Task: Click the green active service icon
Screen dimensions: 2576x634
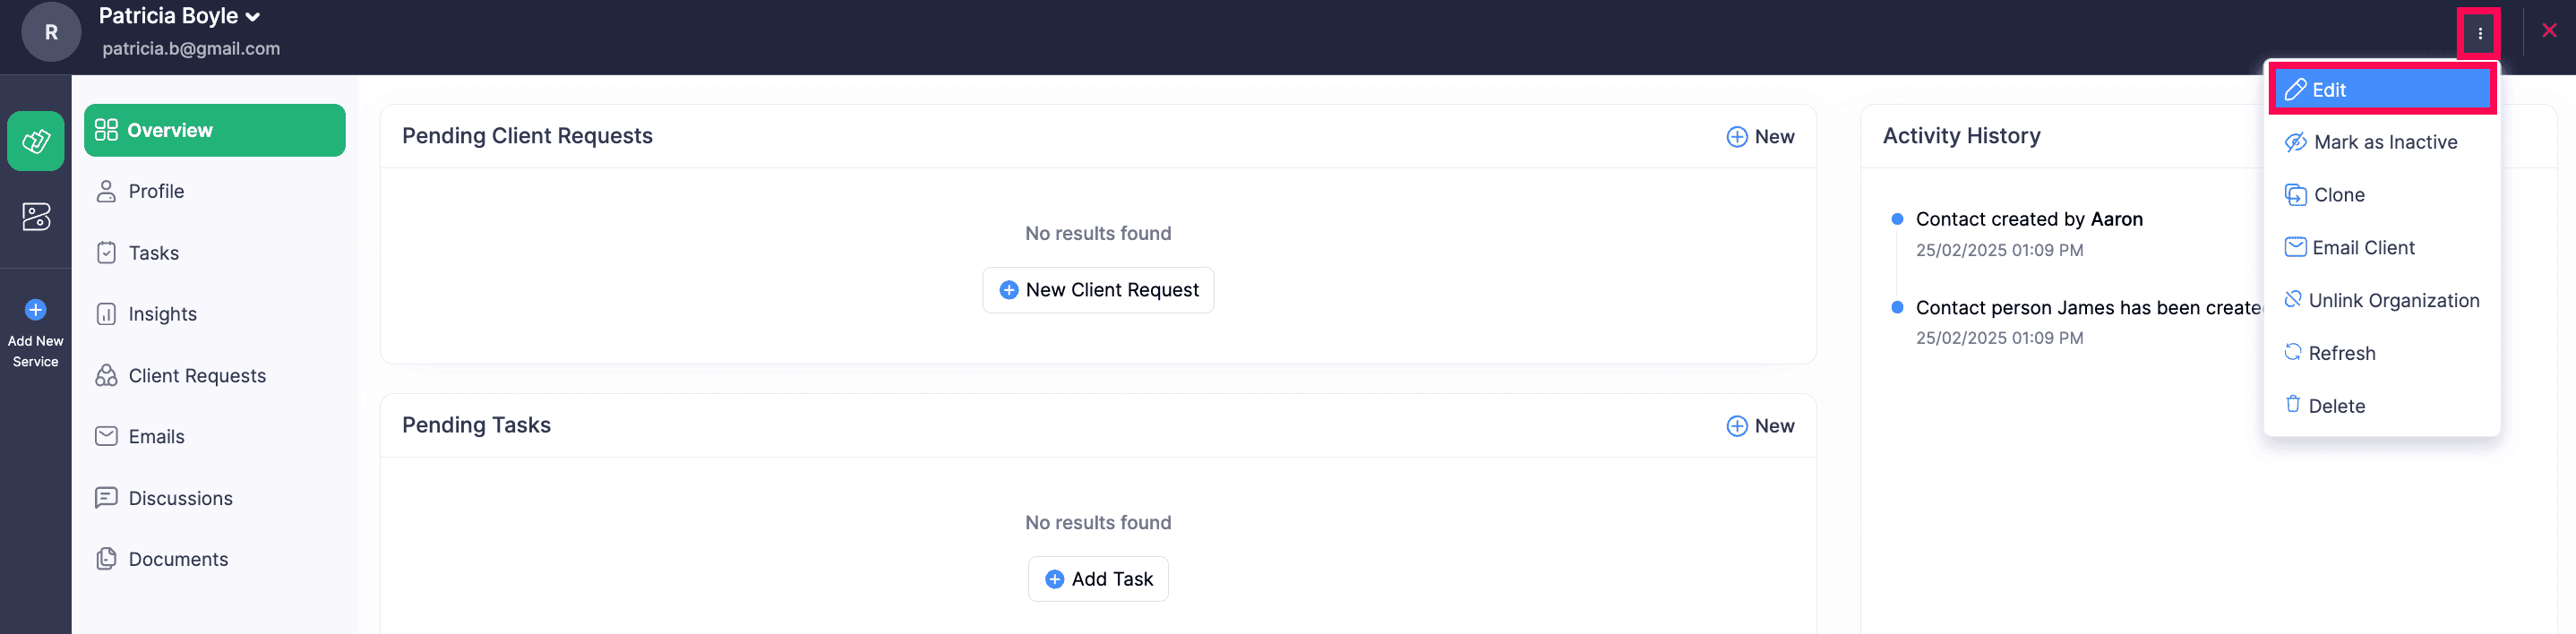Action: click(x=36, y=141)
